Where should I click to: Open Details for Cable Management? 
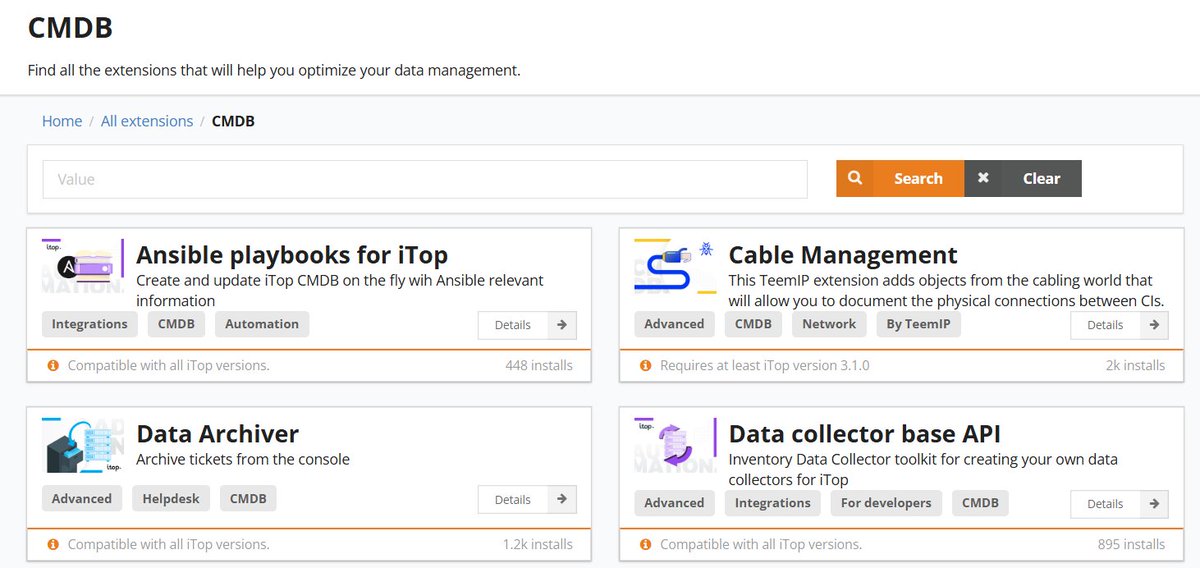[x=1119, y=325]
